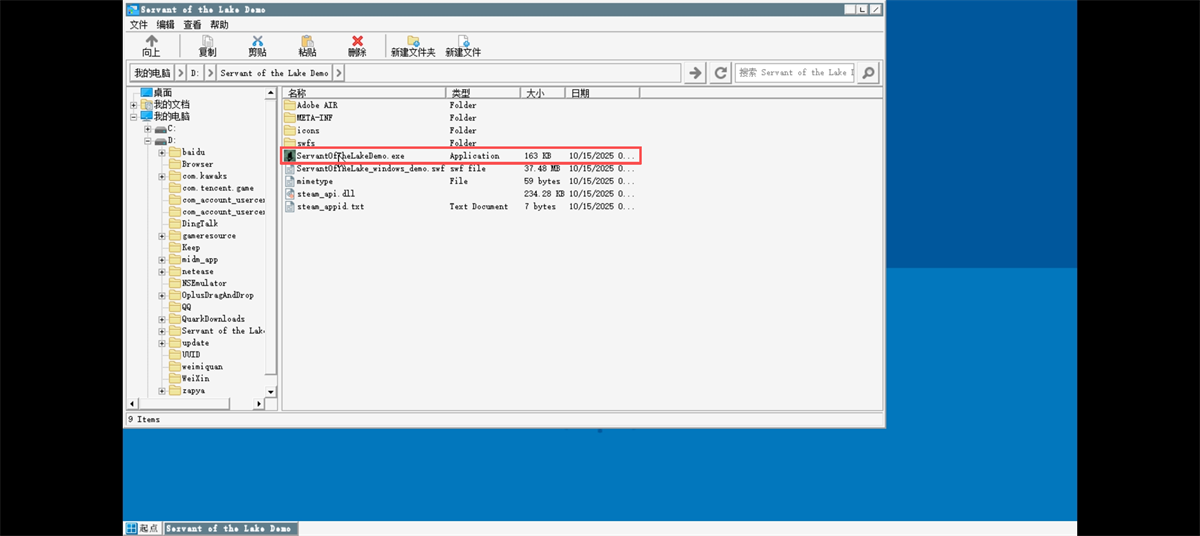Create a folder with 新建文件夹 icon
The image size is (1200, 536).
point(412,41)
